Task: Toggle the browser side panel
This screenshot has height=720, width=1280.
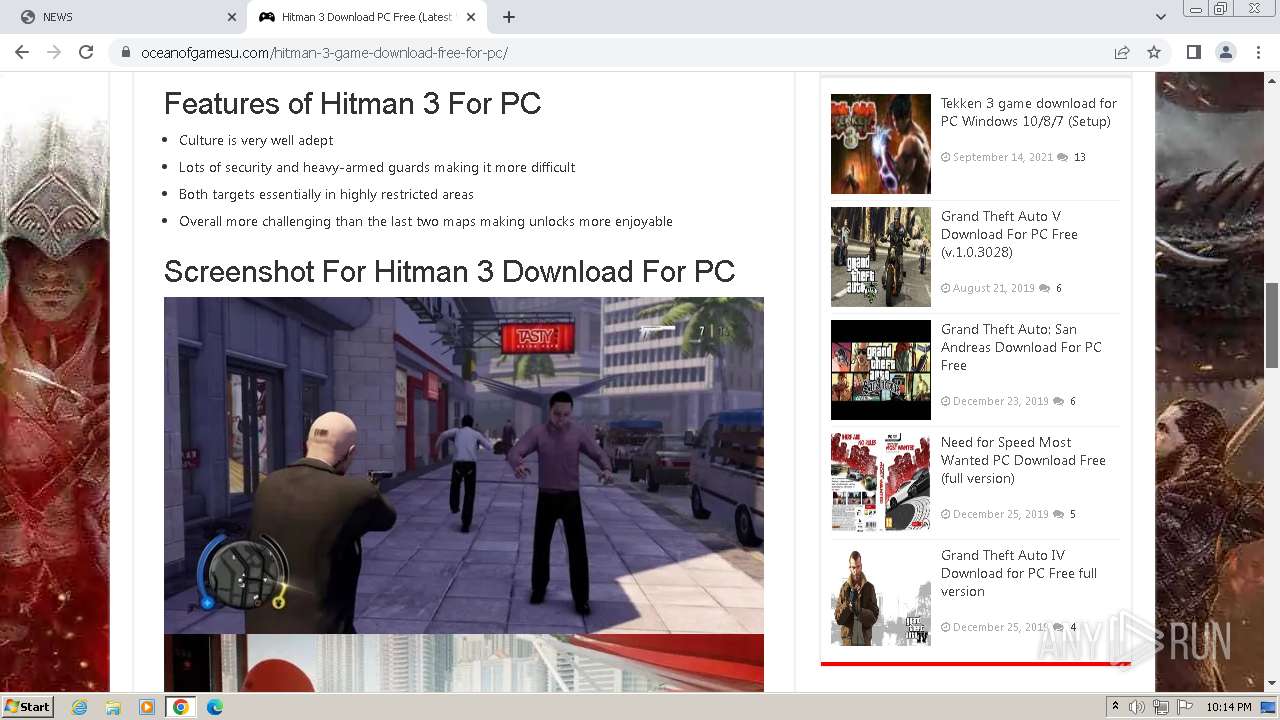Action: click(1193, 52)
